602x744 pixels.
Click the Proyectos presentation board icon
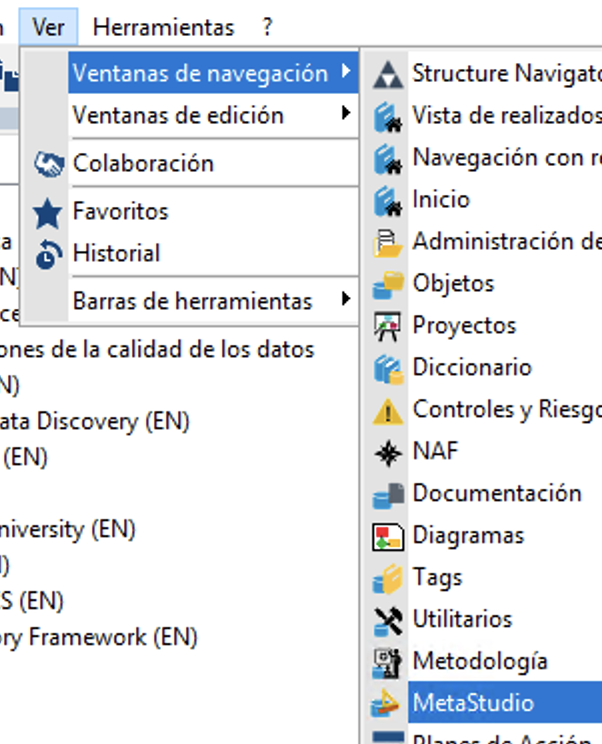click(388, 326)
